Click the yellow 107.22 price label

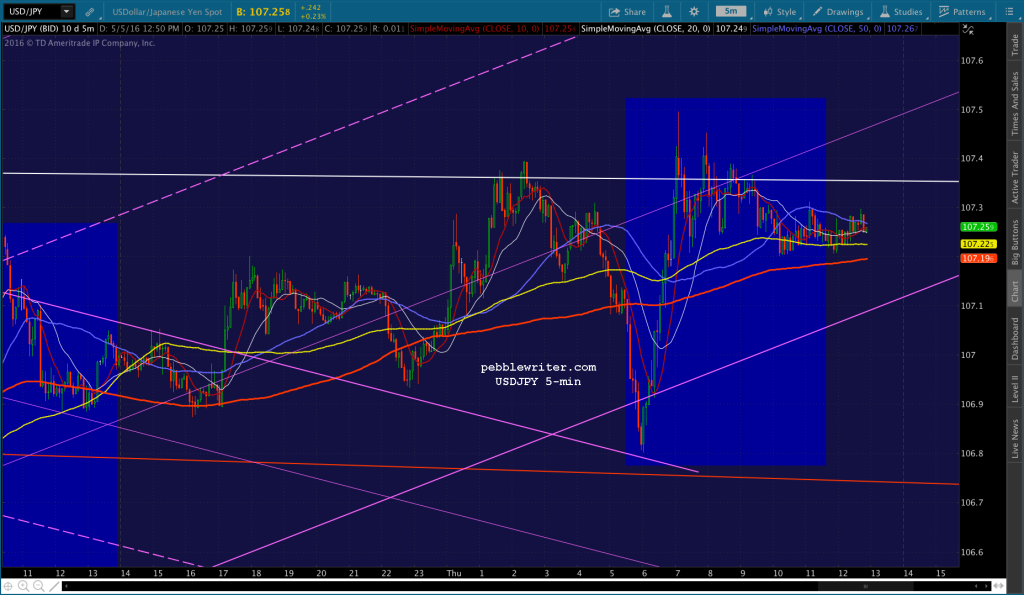(x=978, y=244)
